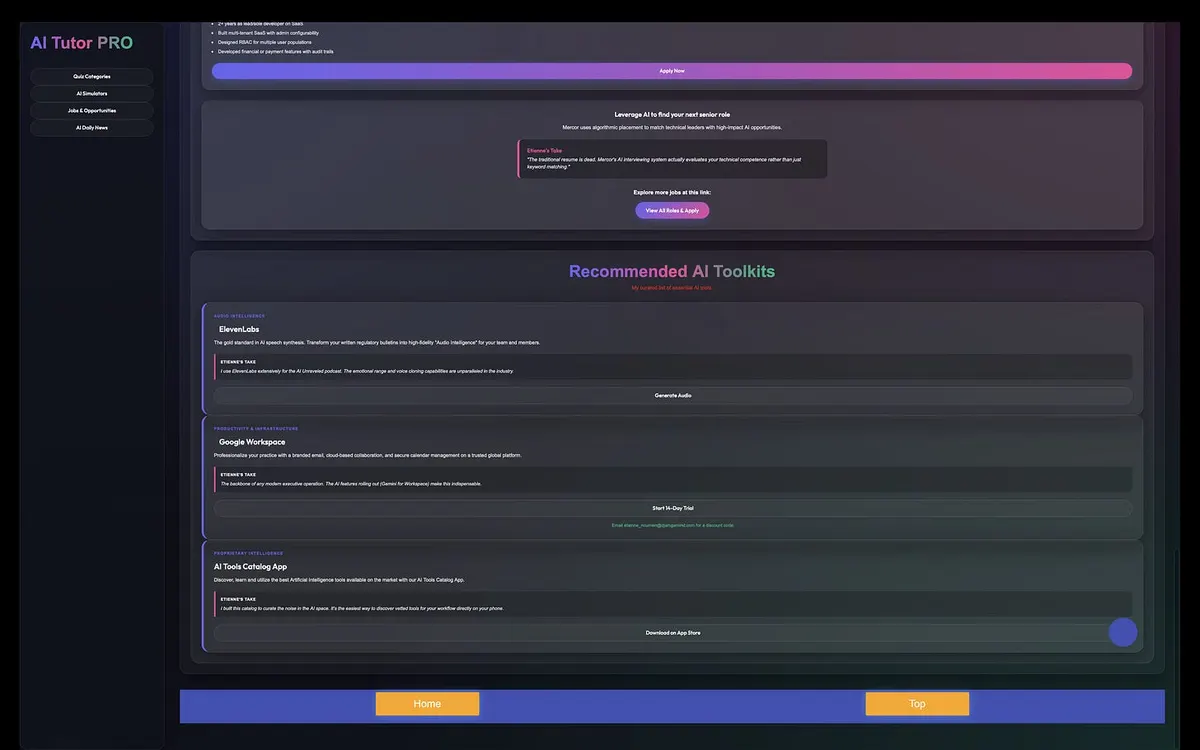Image resolution: width=1200 pixels, height=750 pixels.
Task: Click the round blue floating button
Action: (1123, 632)
